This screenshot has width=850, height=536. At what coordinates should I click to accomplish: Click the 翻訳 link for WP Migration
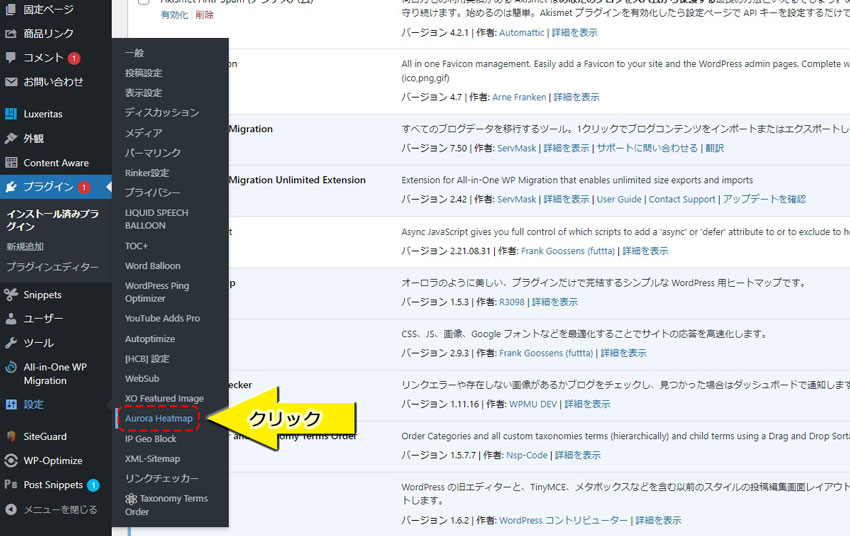[714, 148]
